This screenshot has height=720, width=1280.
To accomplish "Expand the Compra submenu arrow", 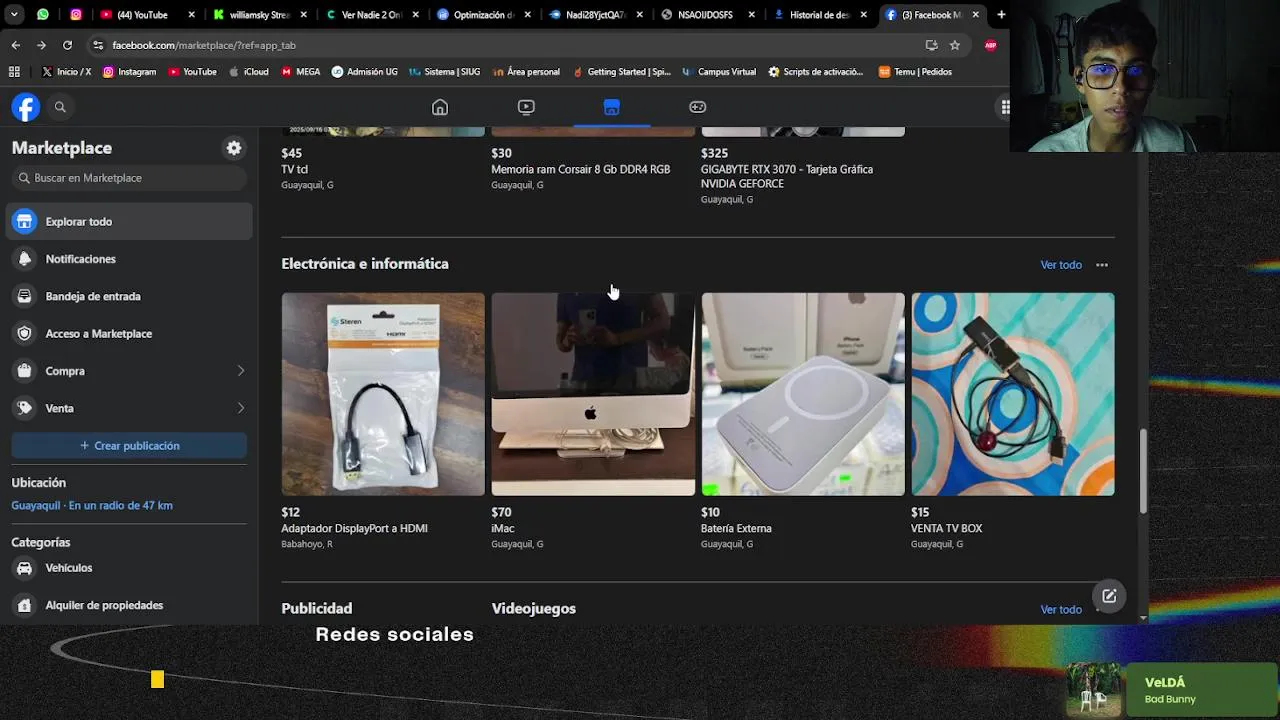I will [x=240, y=371].
